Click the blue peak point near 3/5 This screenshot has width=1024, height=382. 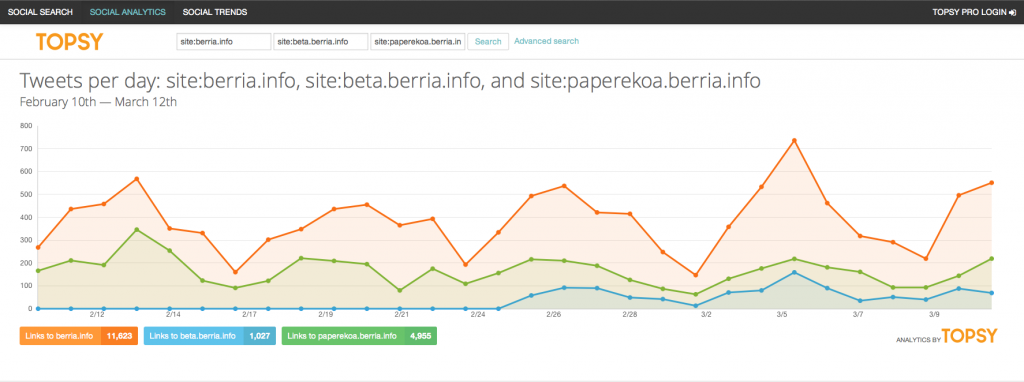(x=794, y=272)
